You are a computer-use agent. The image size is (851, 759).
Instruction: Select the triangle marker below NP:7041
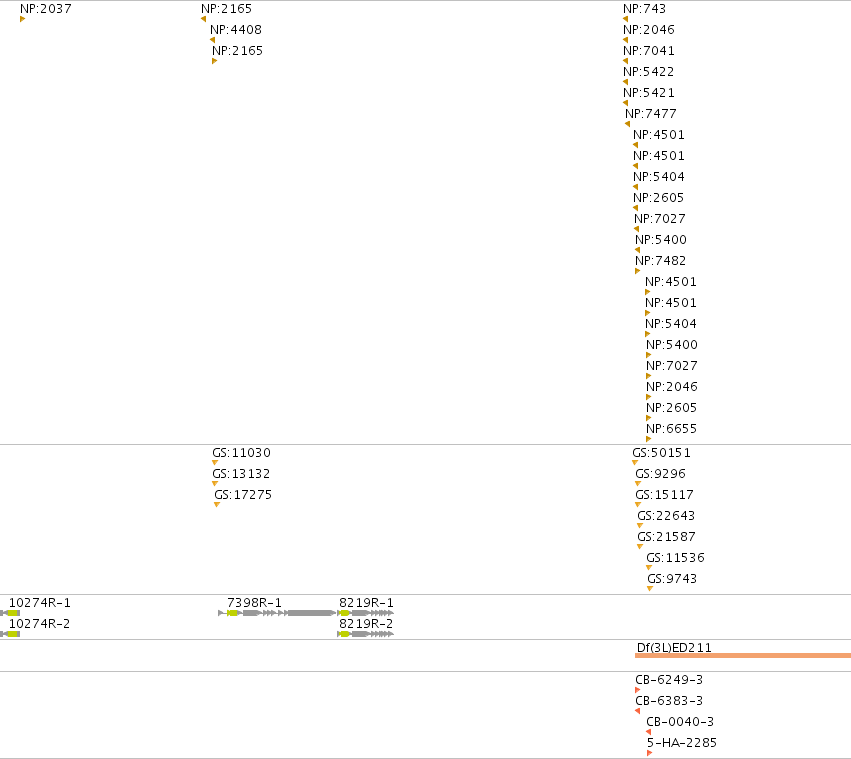tap(625, 61)
